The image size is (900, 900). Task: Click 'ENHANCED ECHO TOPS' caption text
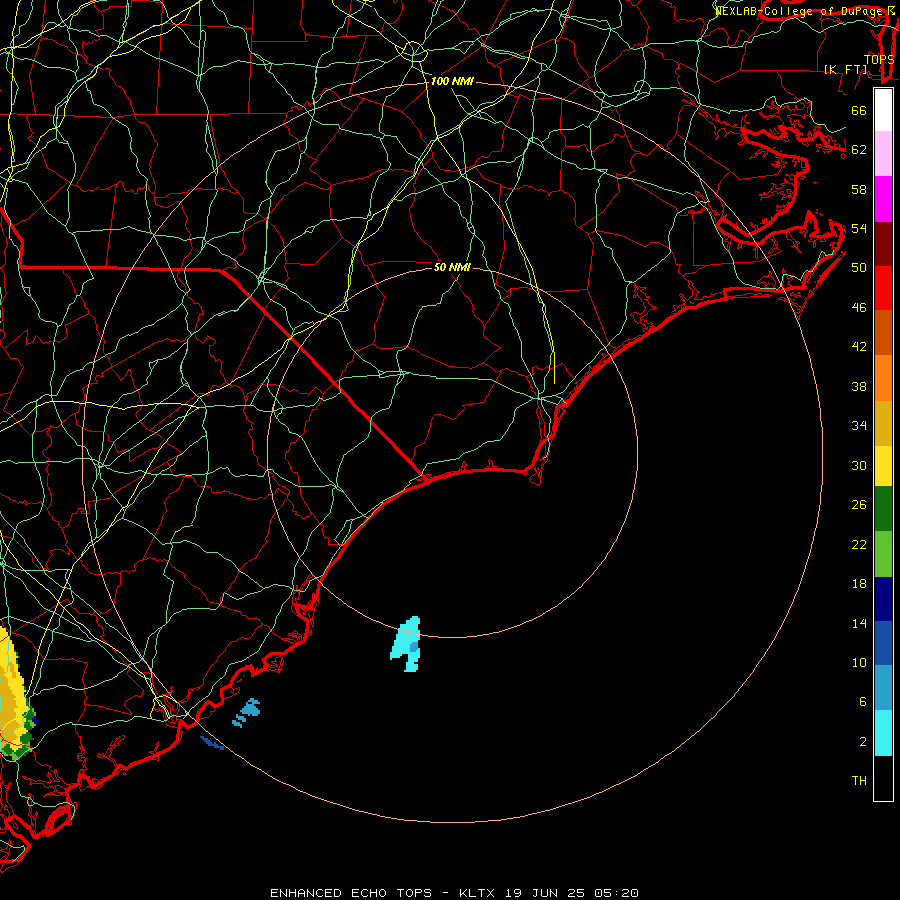[351, 893]
